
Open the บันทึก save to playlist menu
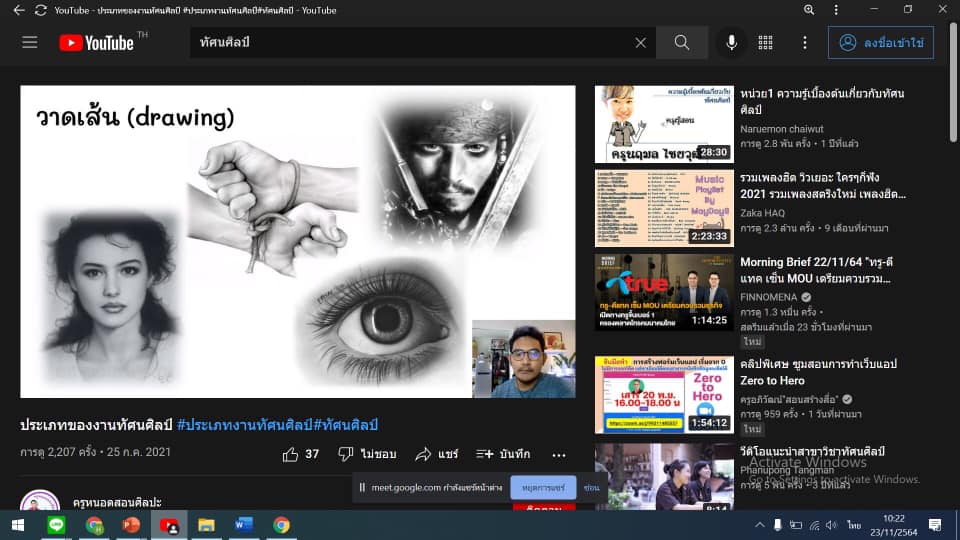click(503, 454)
